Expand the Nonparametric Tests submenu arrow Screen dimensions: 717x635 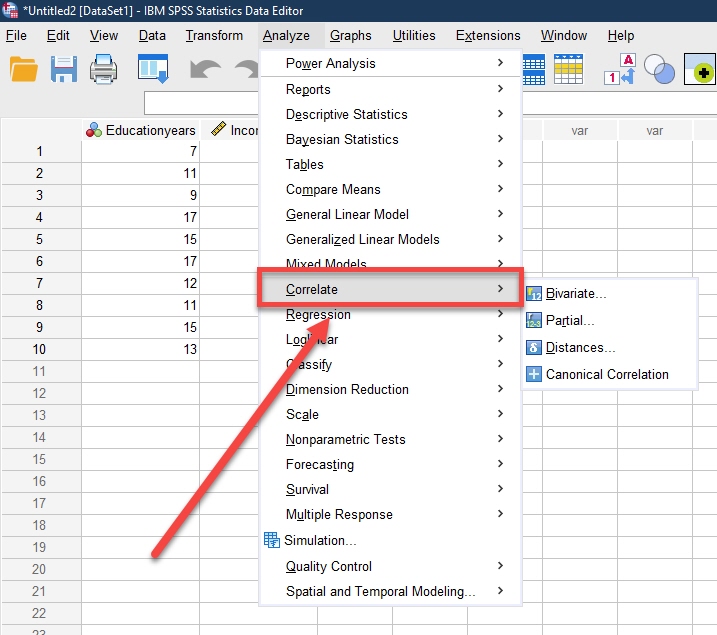[500, 438]
